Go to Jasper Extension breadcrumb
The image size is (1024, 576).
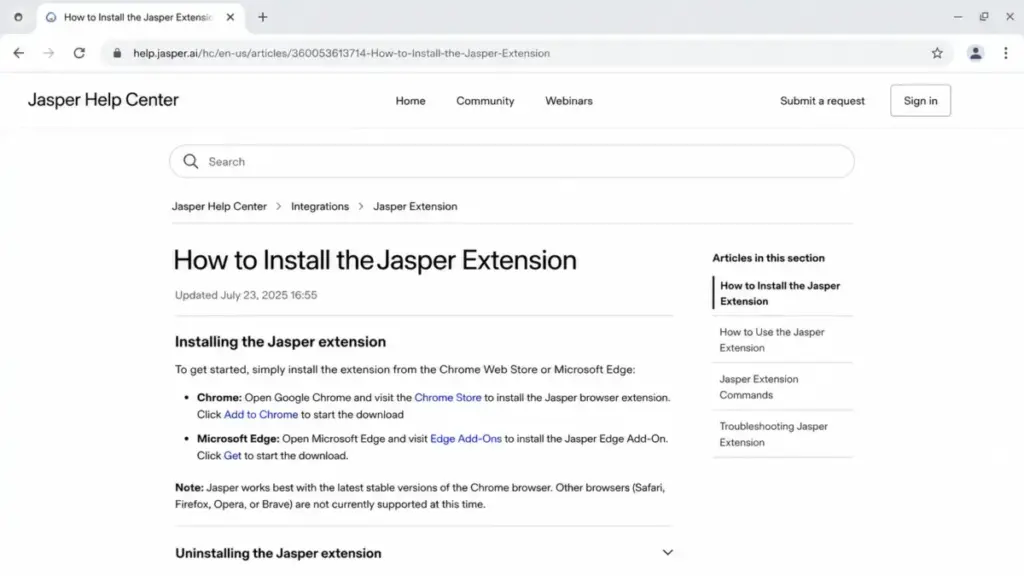pos(415,206)
